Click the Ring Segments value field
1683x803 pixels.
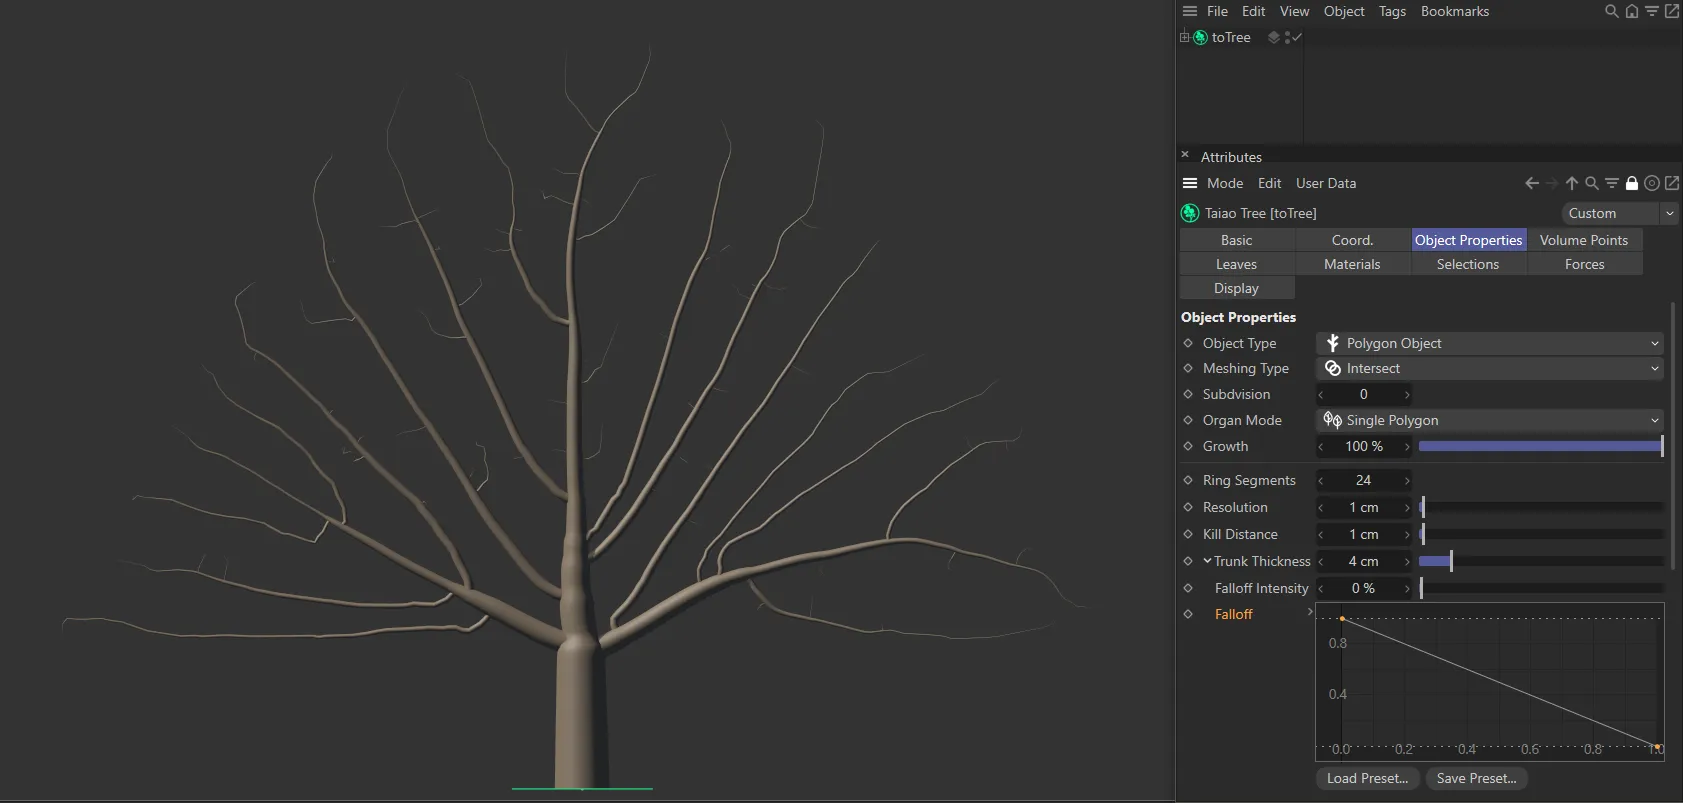[x=1363, y=480]
